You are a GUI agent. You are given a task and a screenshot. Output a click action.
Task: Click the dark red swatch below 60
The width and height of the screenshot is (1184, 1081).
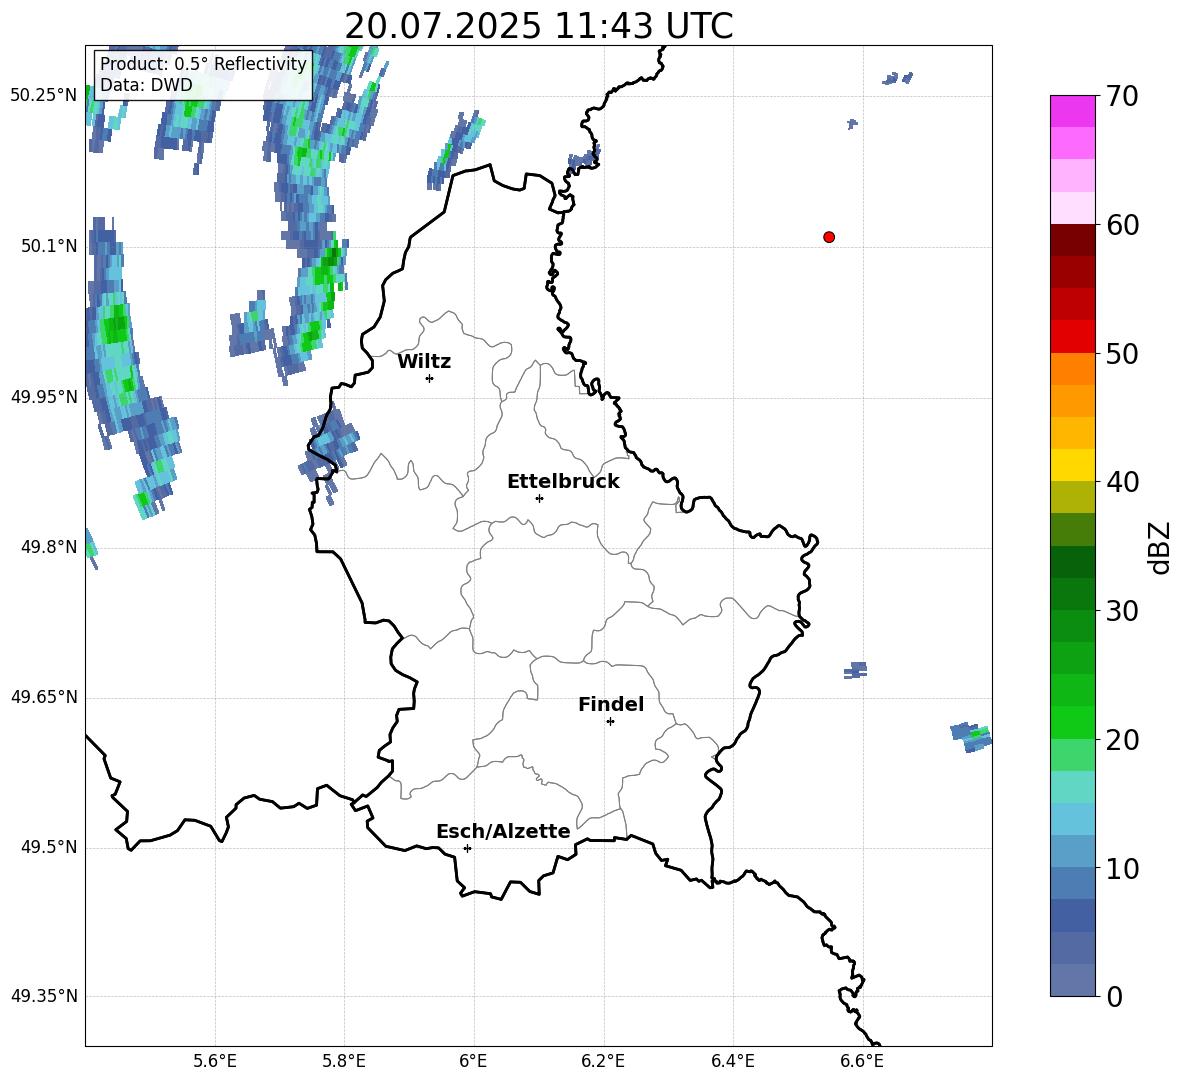tap(1073, 240)
